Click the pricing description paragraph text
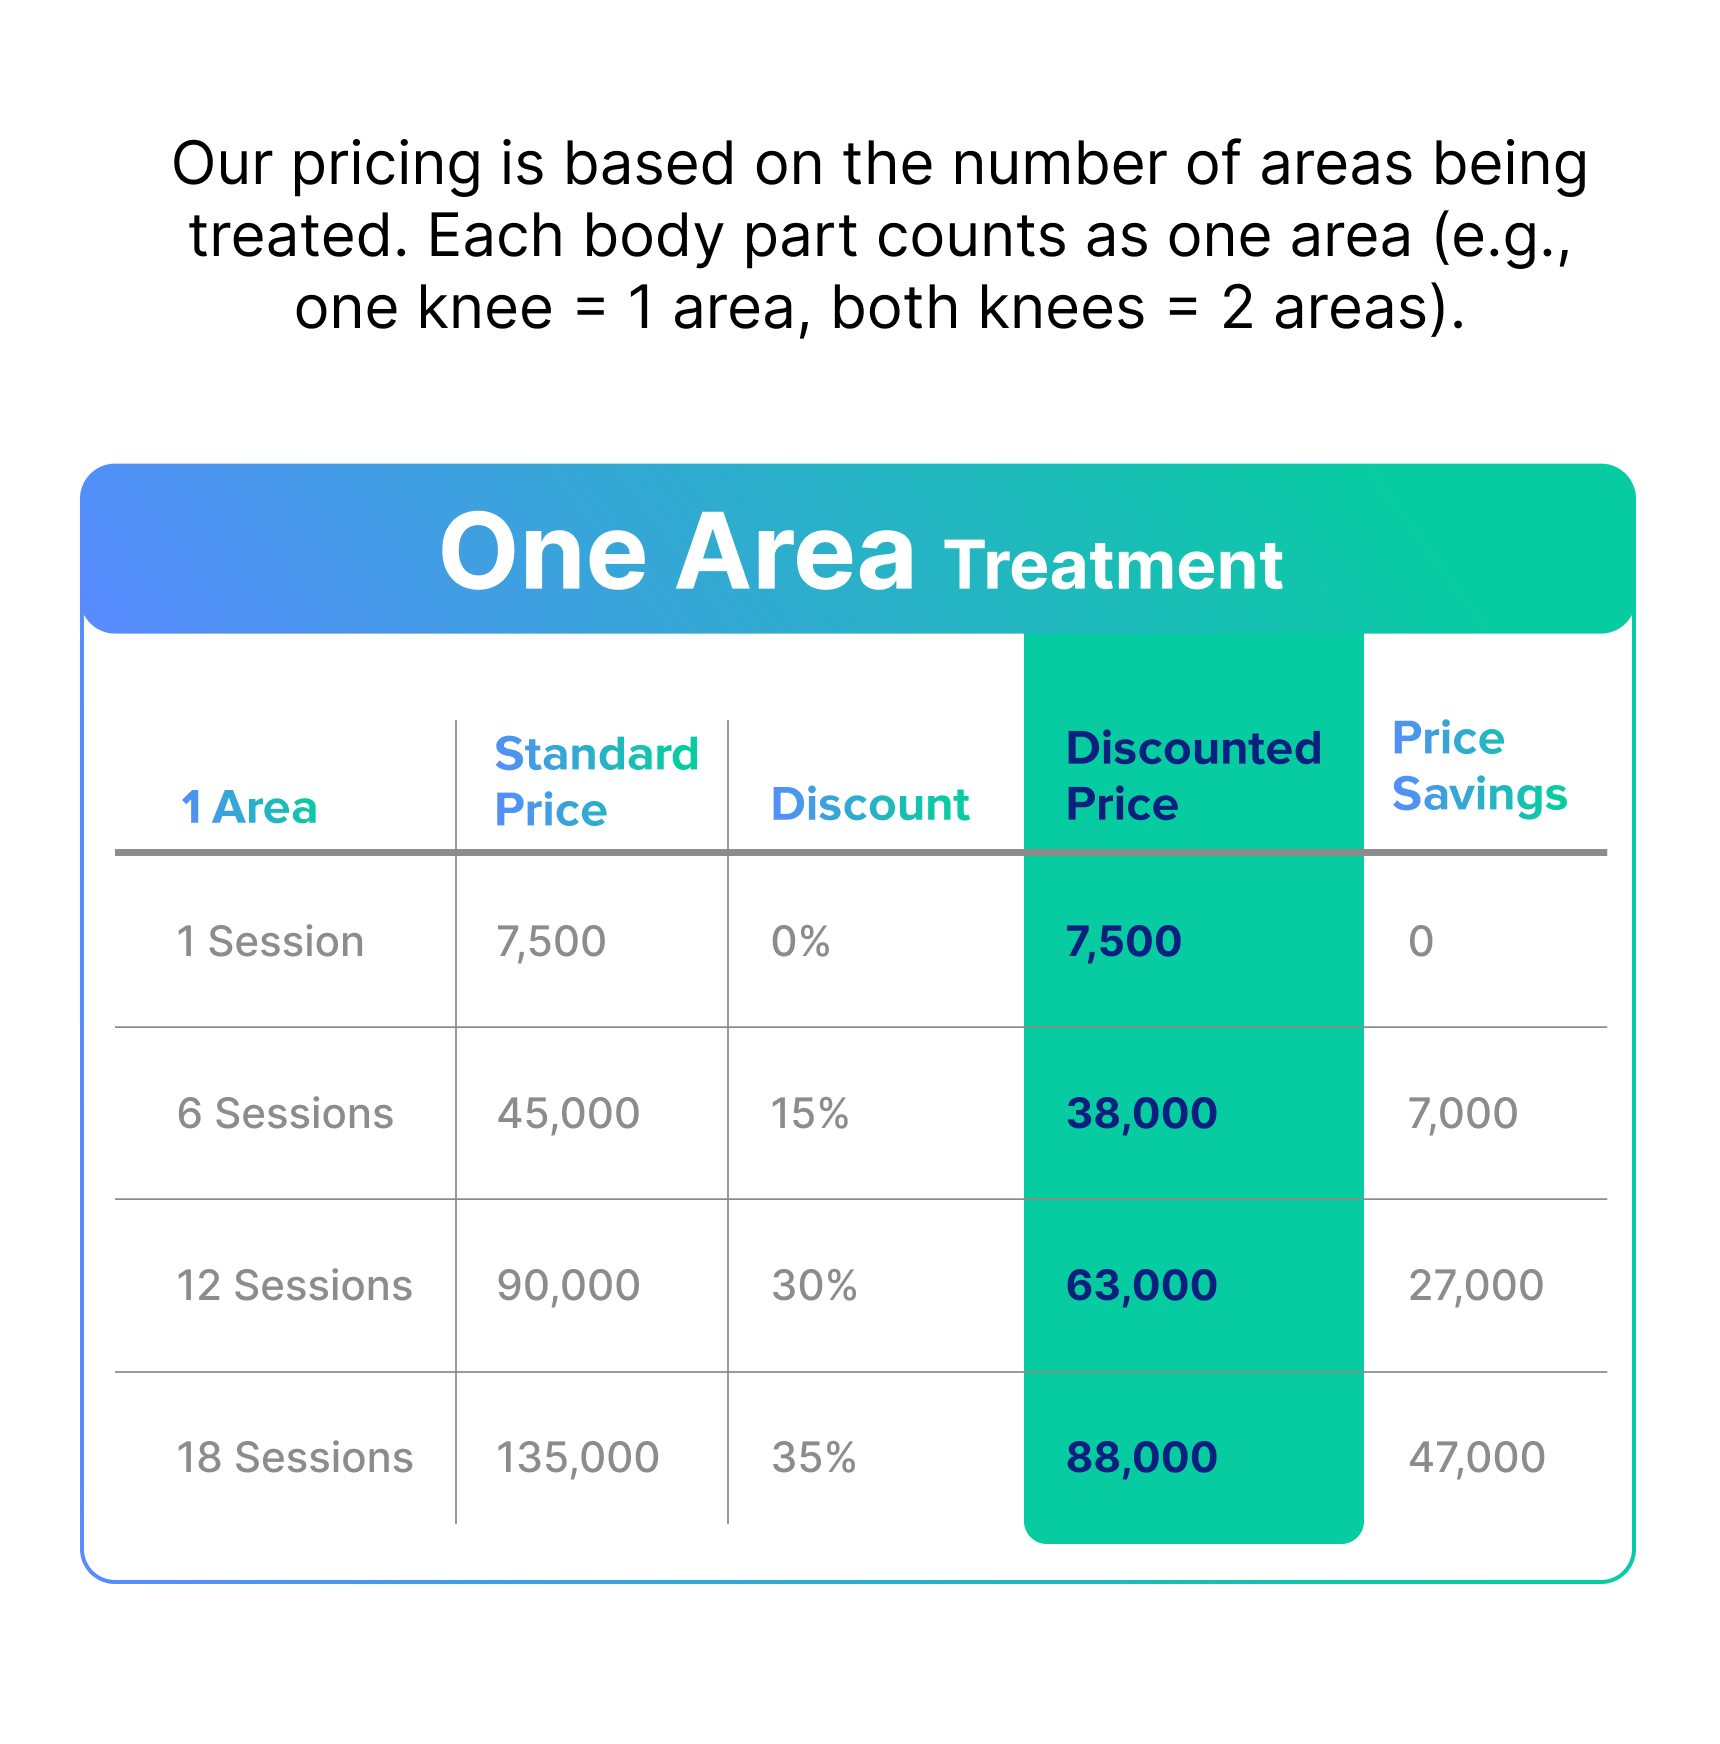1720x1744 pixels. [879, 235]
